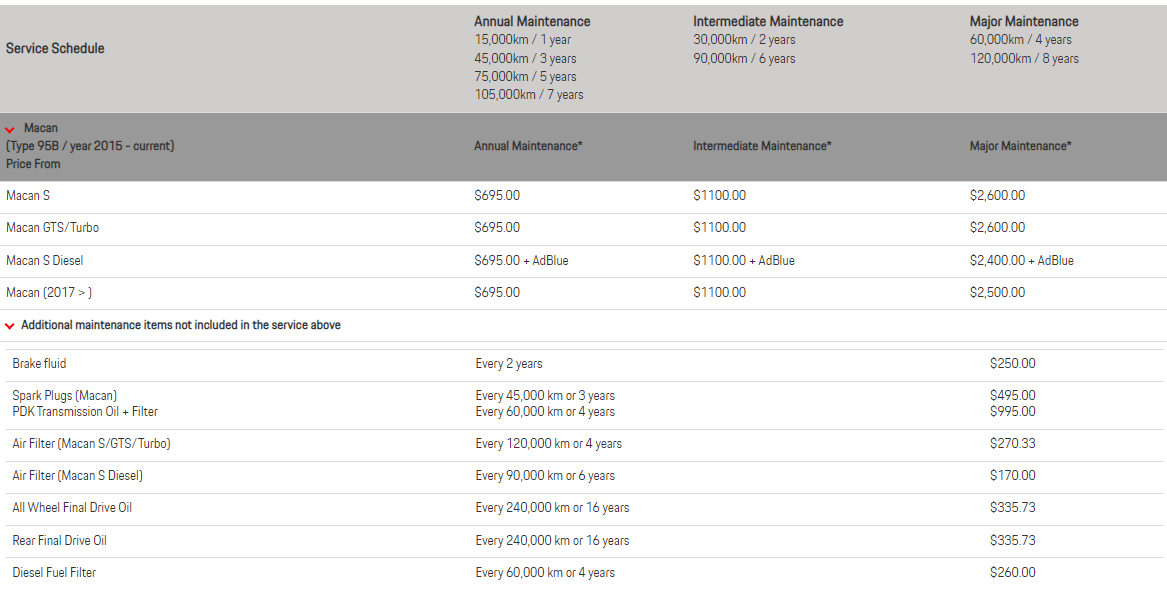
Task: Click Rear Final Drive Oil item
Action: point(59,541)
